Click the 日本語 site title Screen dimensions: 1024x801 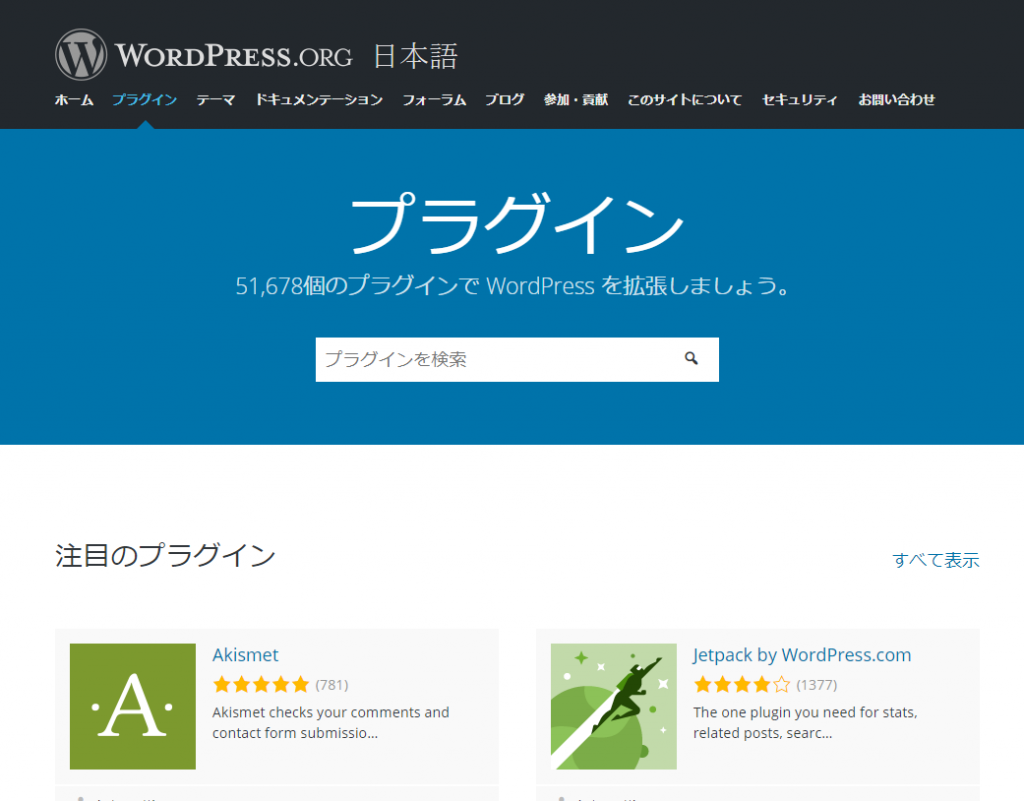(416, 56)
